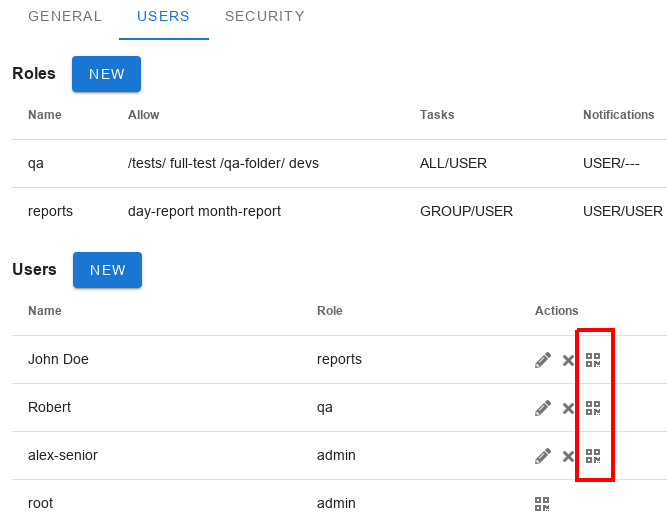This screenshot has height=530, width=667.
Task: Select the qa role row
Action: point(339,163)
